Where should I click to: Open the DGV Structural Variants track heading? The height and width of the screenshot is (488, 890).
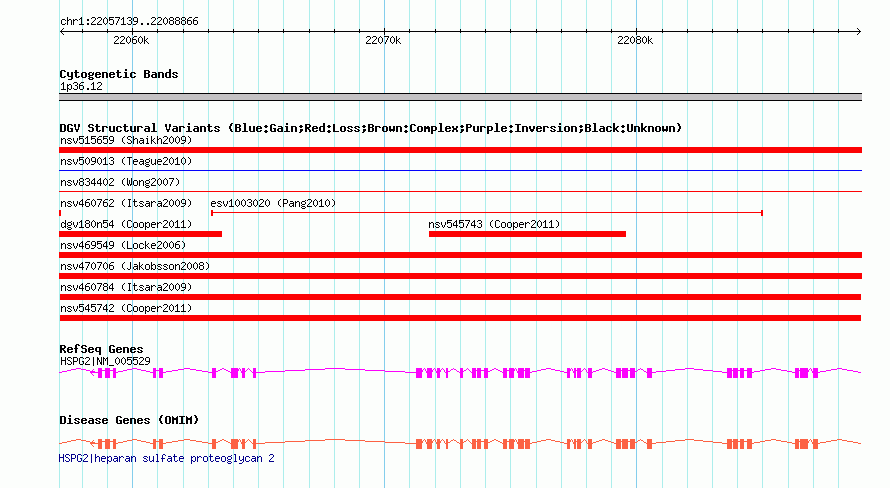pos(371,128)
